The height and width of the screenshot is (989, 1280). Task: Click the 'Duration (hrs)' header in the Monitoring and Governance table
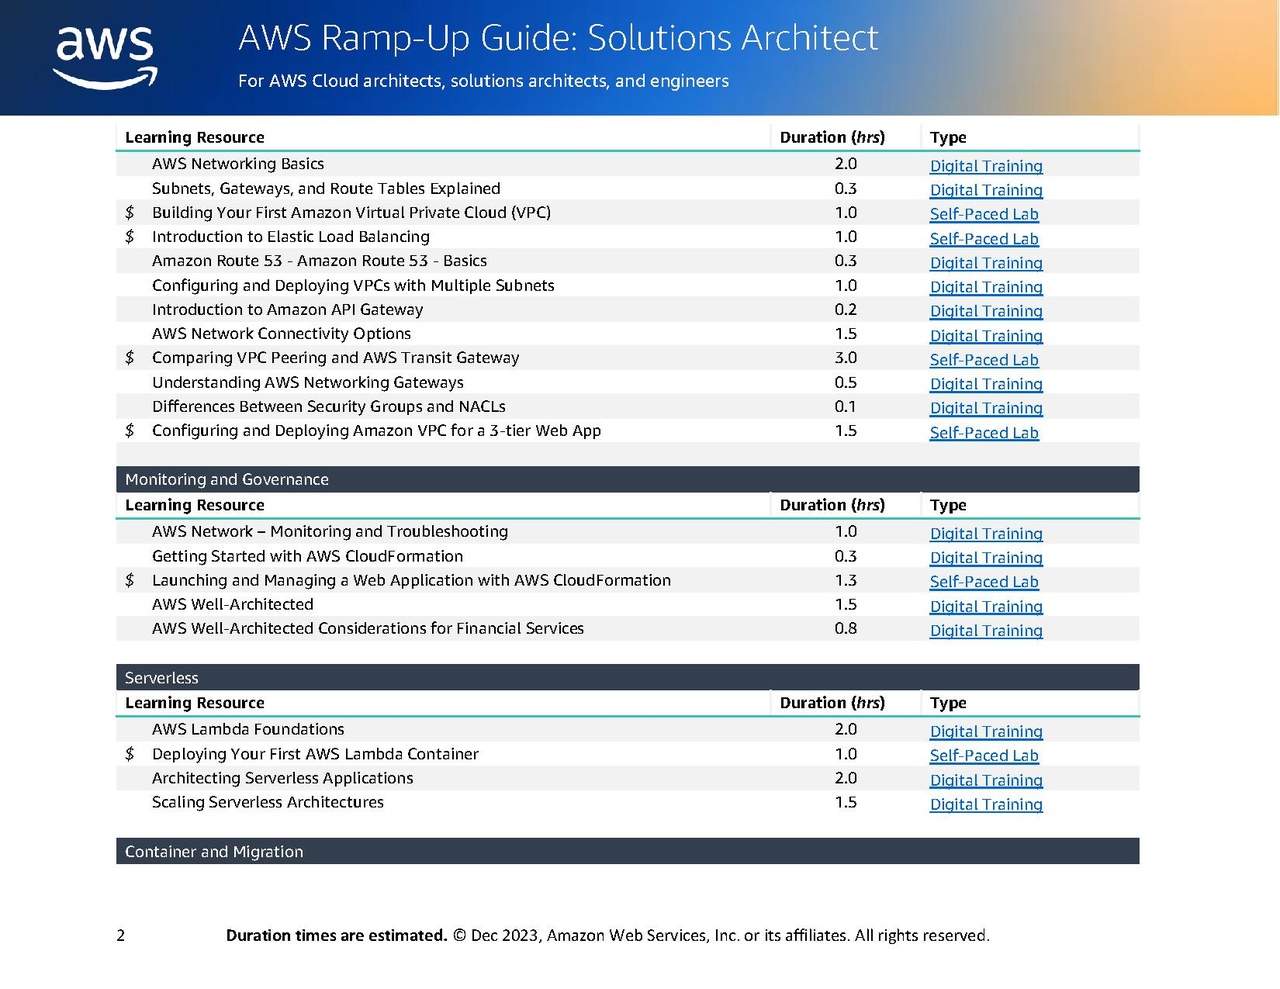pyautogui.click(x=832, y=505)
